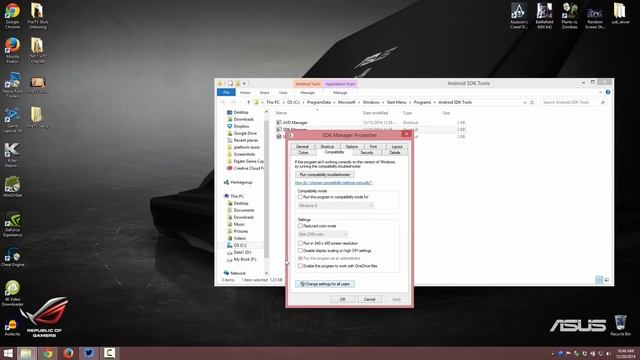Open the choose compatibility settings manually link
Viewport: 640px width, 360px height.
(x=333, y=183)
